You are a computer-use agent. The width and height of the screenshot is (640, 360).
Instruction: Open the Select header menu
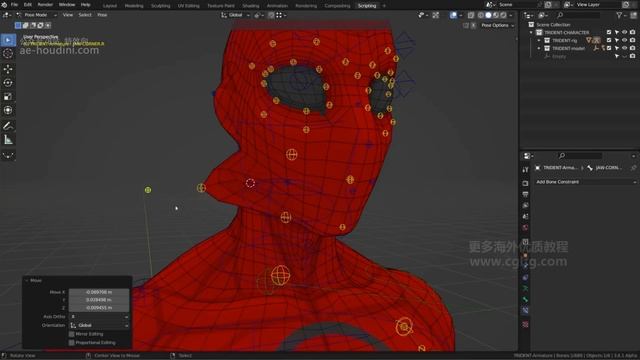point(85,15)
